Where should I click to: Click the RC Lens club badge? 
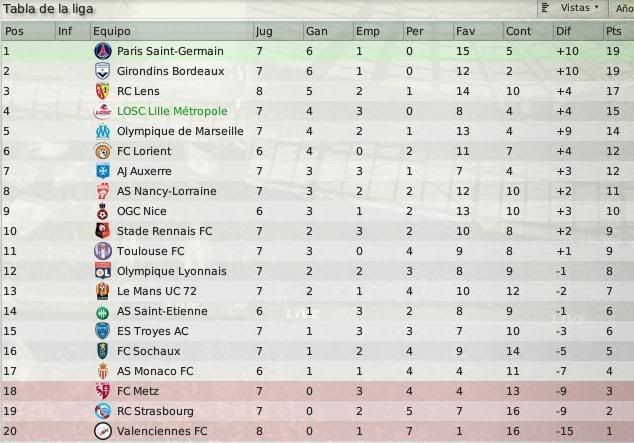point(103,91)
